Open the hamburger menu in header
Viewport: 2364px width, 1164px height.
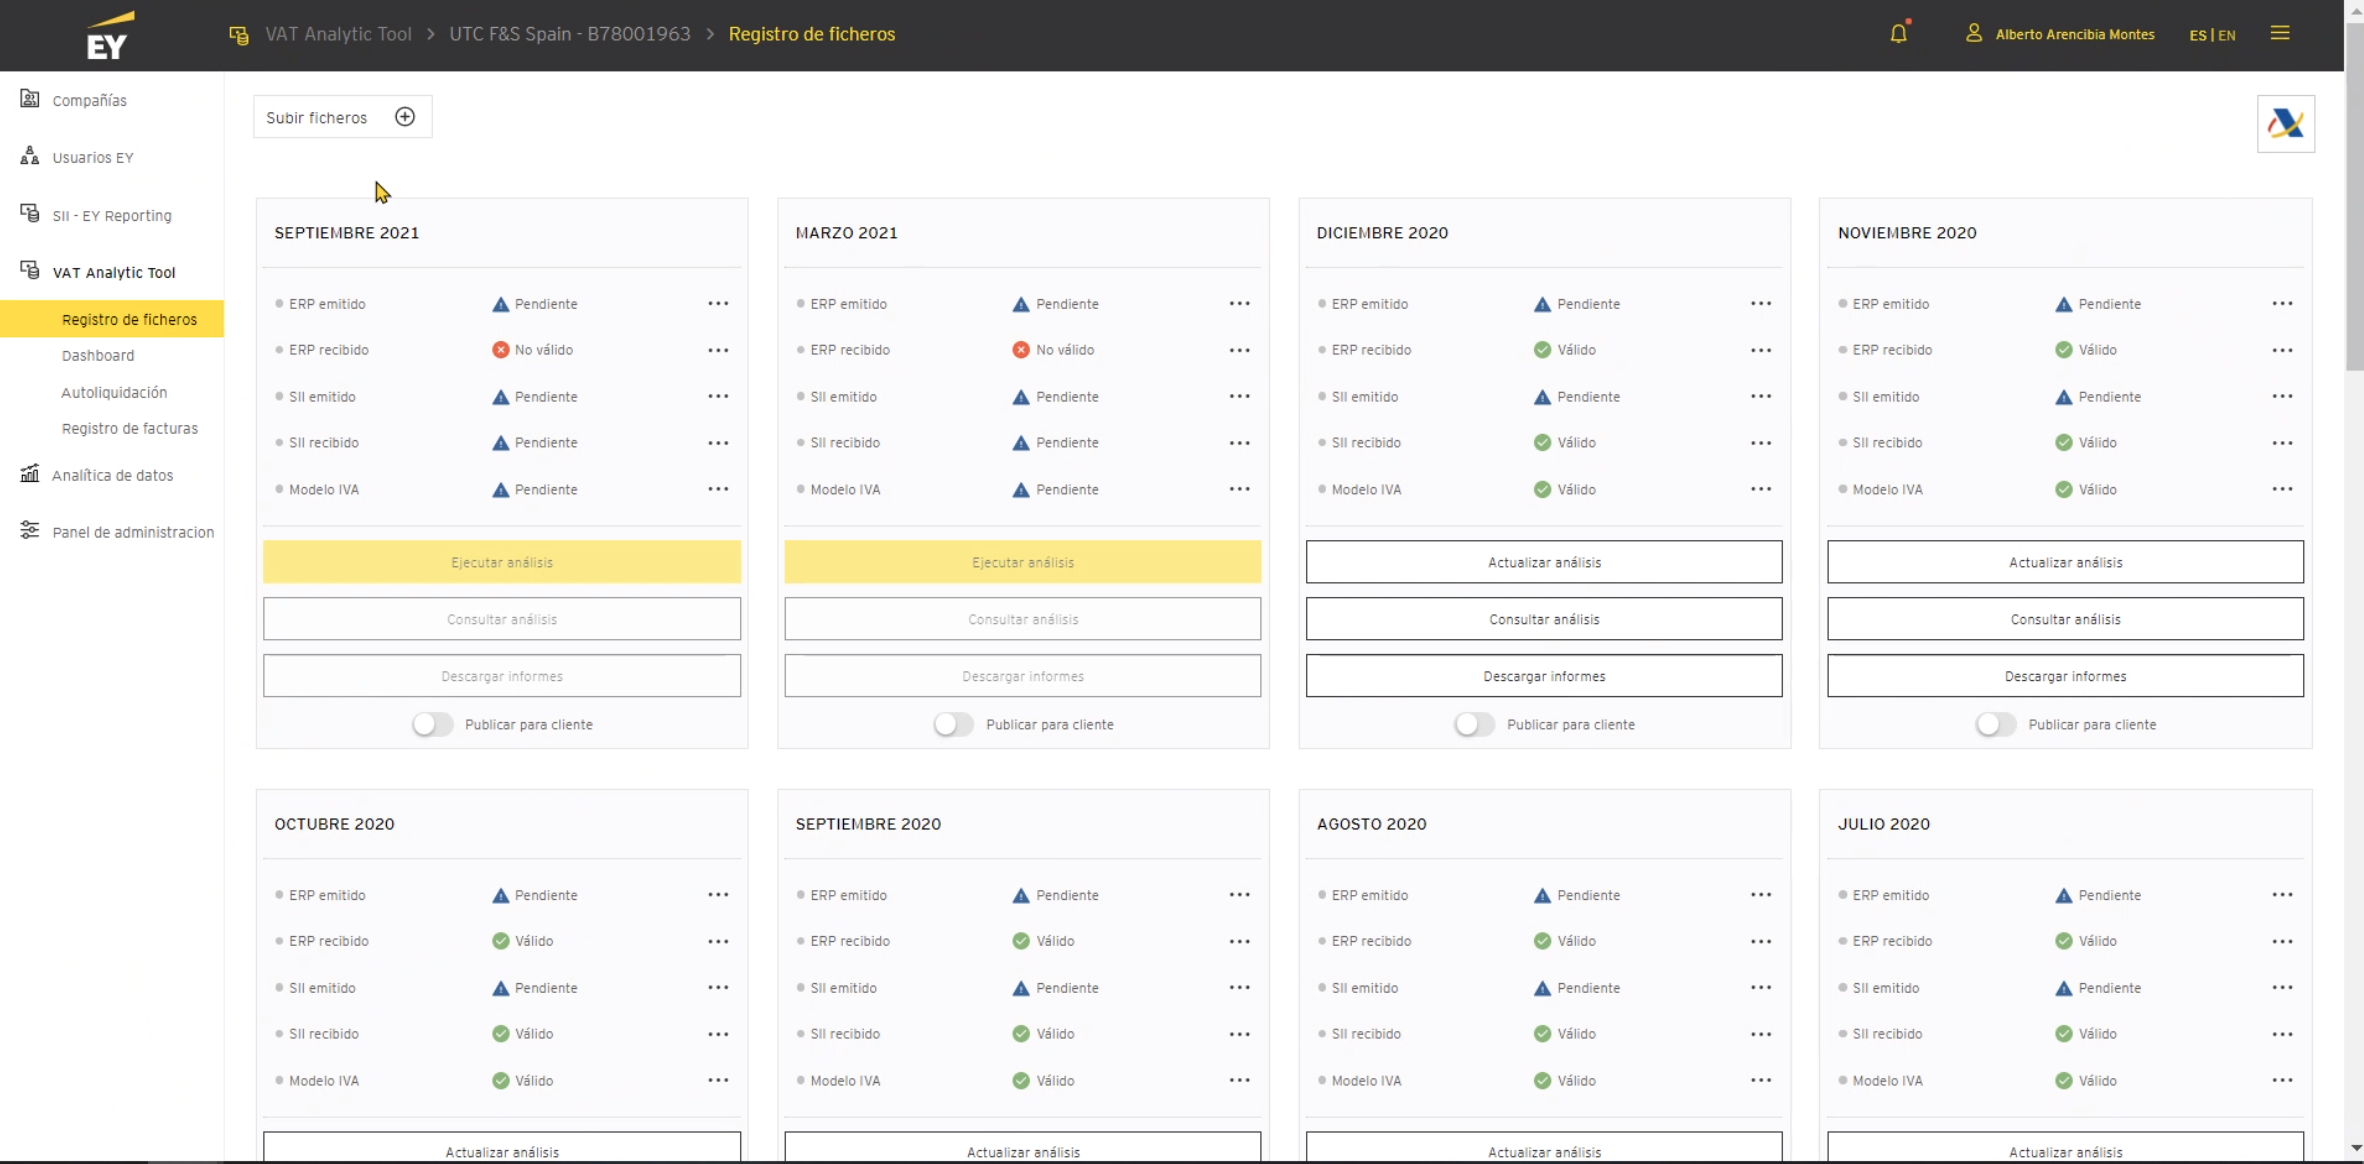click(x=2280, y=34)
